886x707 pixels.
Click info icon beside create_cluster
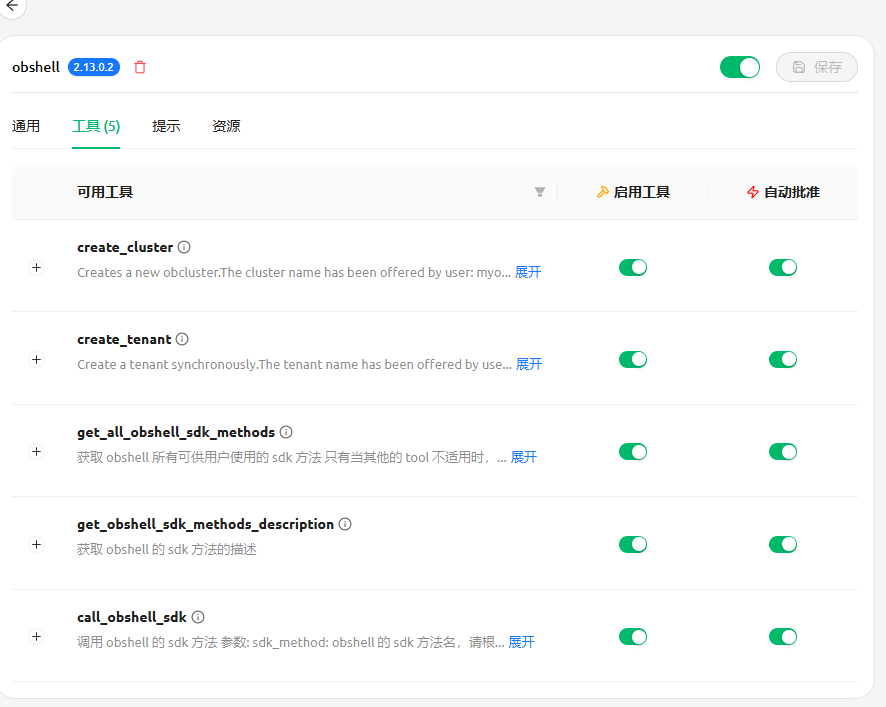(x=184, y=247)
